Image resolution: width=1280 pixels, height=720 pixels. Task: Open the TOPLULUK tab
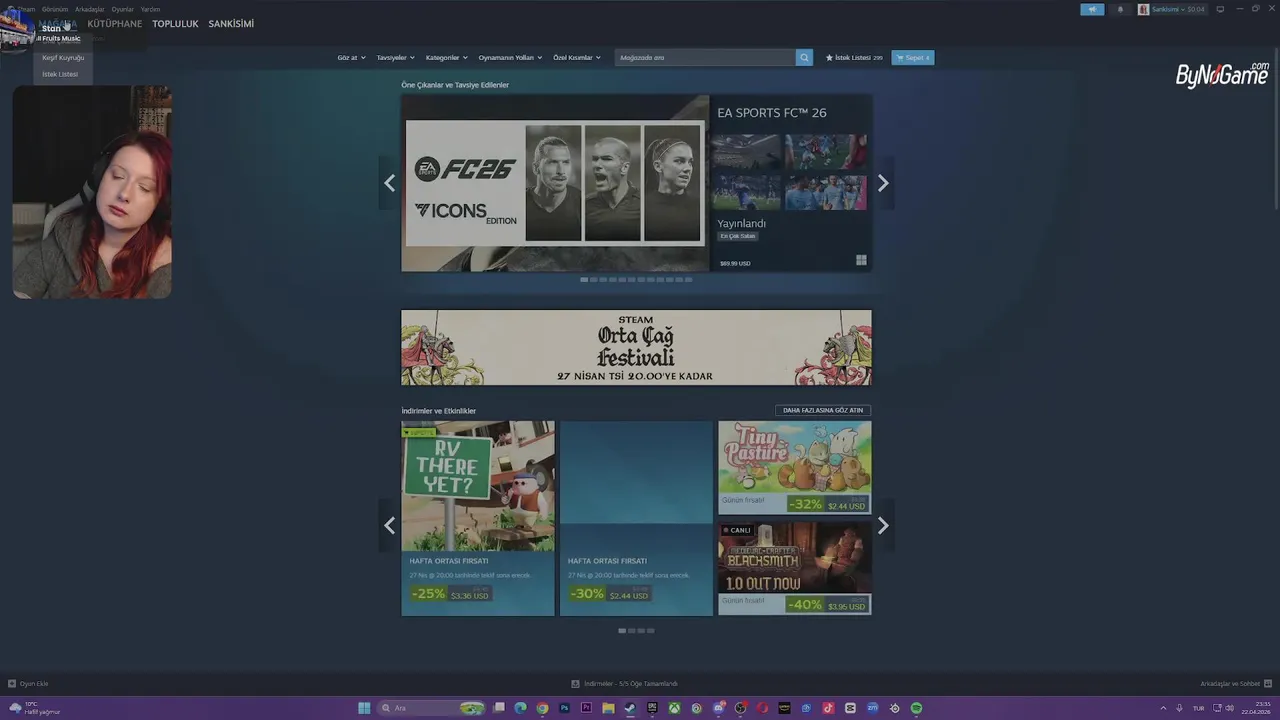click(175, 24)
